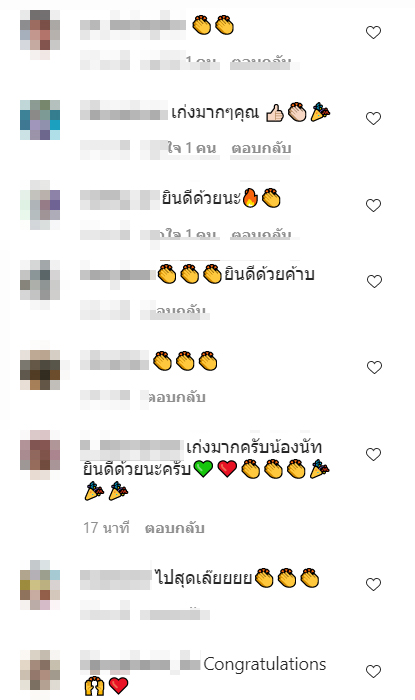Open the username before Congratulations comment

click(140, 665)
